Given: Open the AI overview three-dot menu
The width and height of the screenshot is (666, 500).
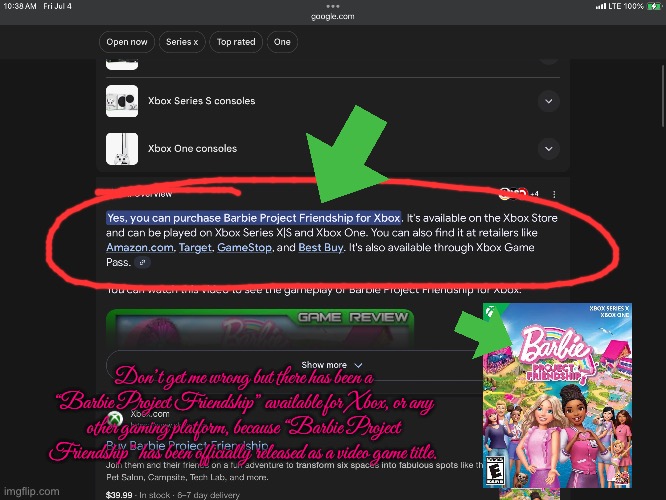Looking at the screenshot, I should click(x=554, y=194).
